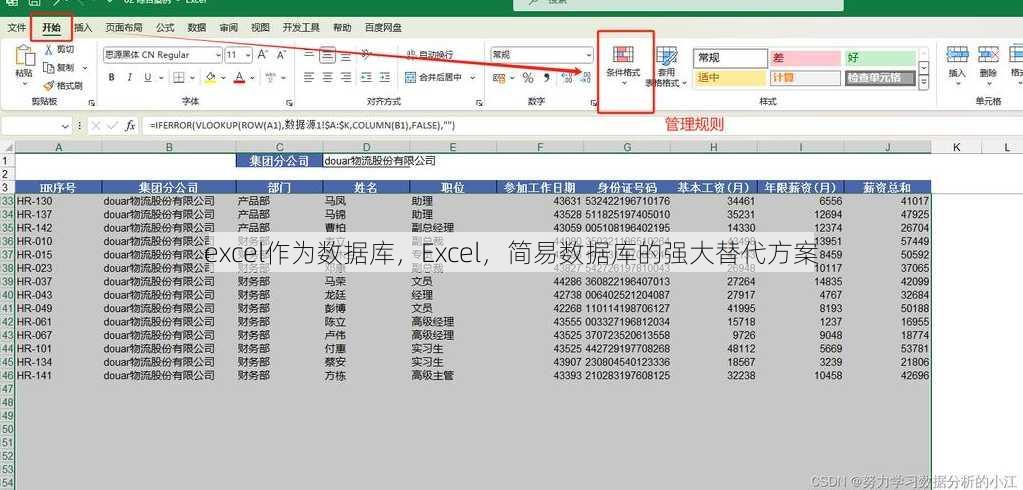
Task: Click Merge and Center (合并后居中) icon
Action: click(x=410, y=78)
